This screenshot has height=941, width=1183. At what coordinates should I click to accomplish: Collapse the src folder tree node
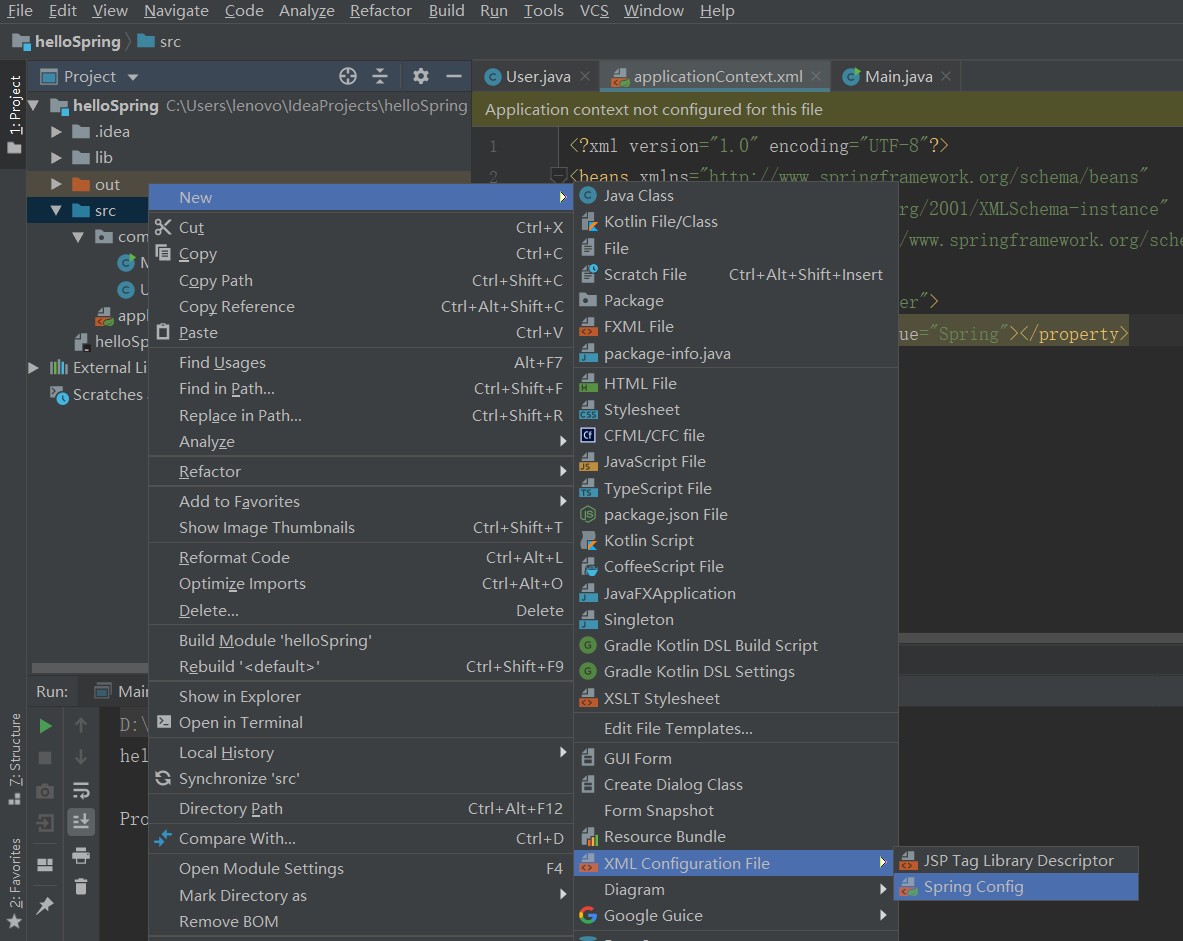pyautogui.click(x=56, y=211)
